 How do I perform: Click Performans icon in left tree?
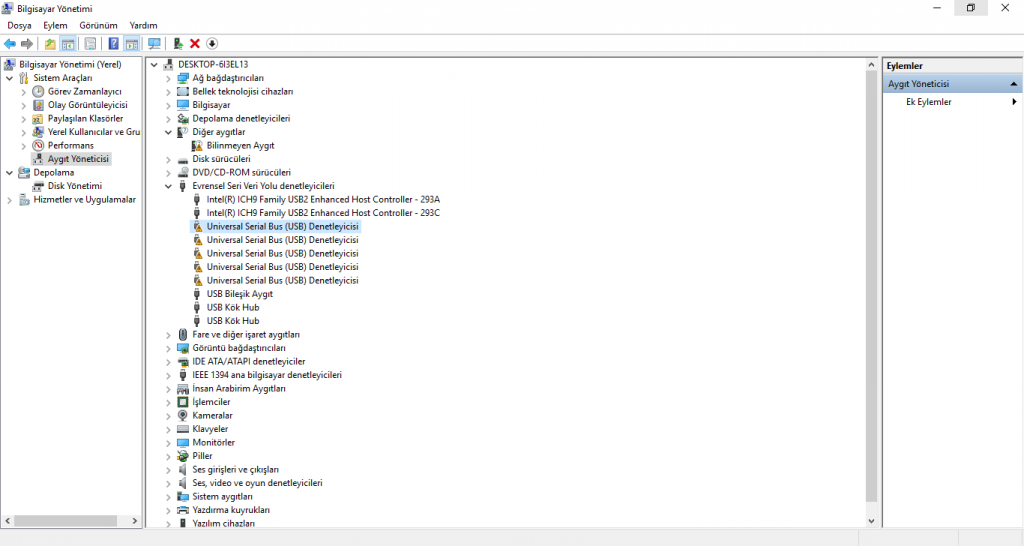tap(39, 146)
